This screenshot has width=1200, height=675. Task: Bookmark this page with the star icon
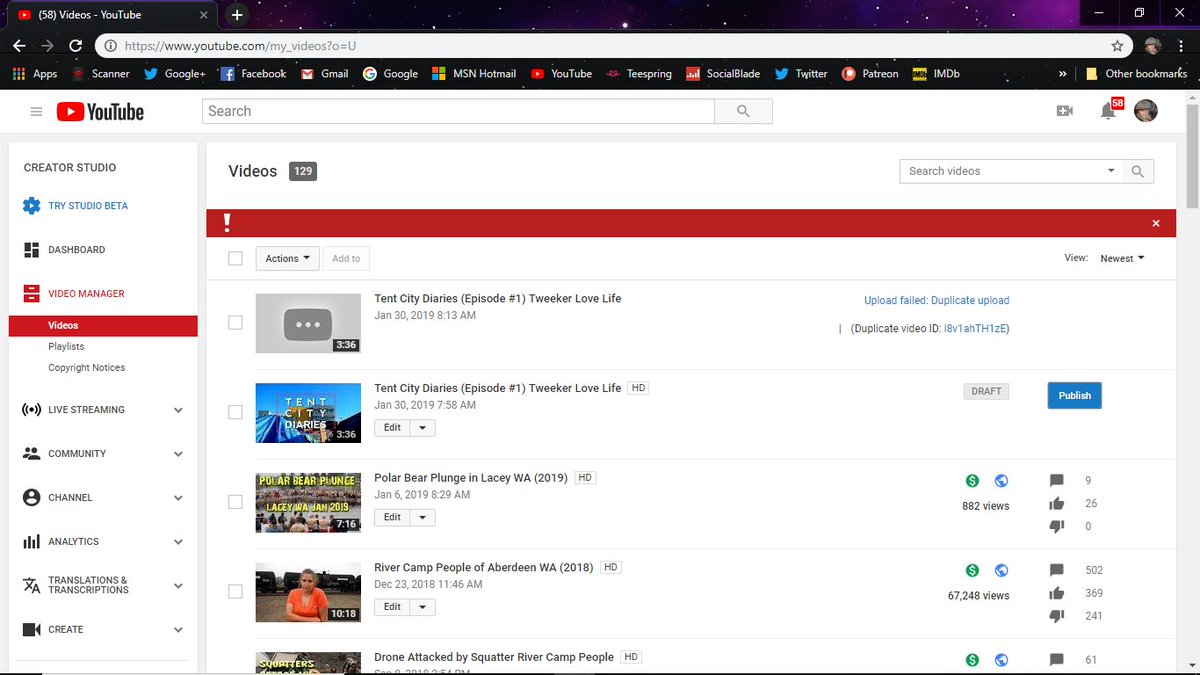click(1117, 46)
